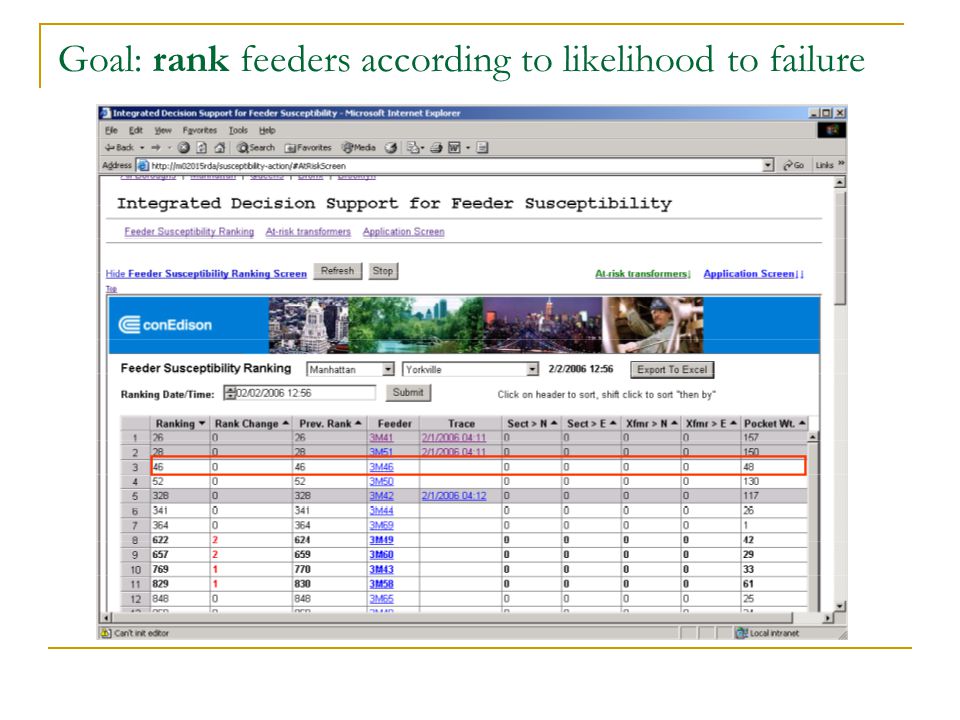The width and height of the screenshot is (960, 720).
Task: Click the date stepper beside ranking date
Action: point(230,392)
